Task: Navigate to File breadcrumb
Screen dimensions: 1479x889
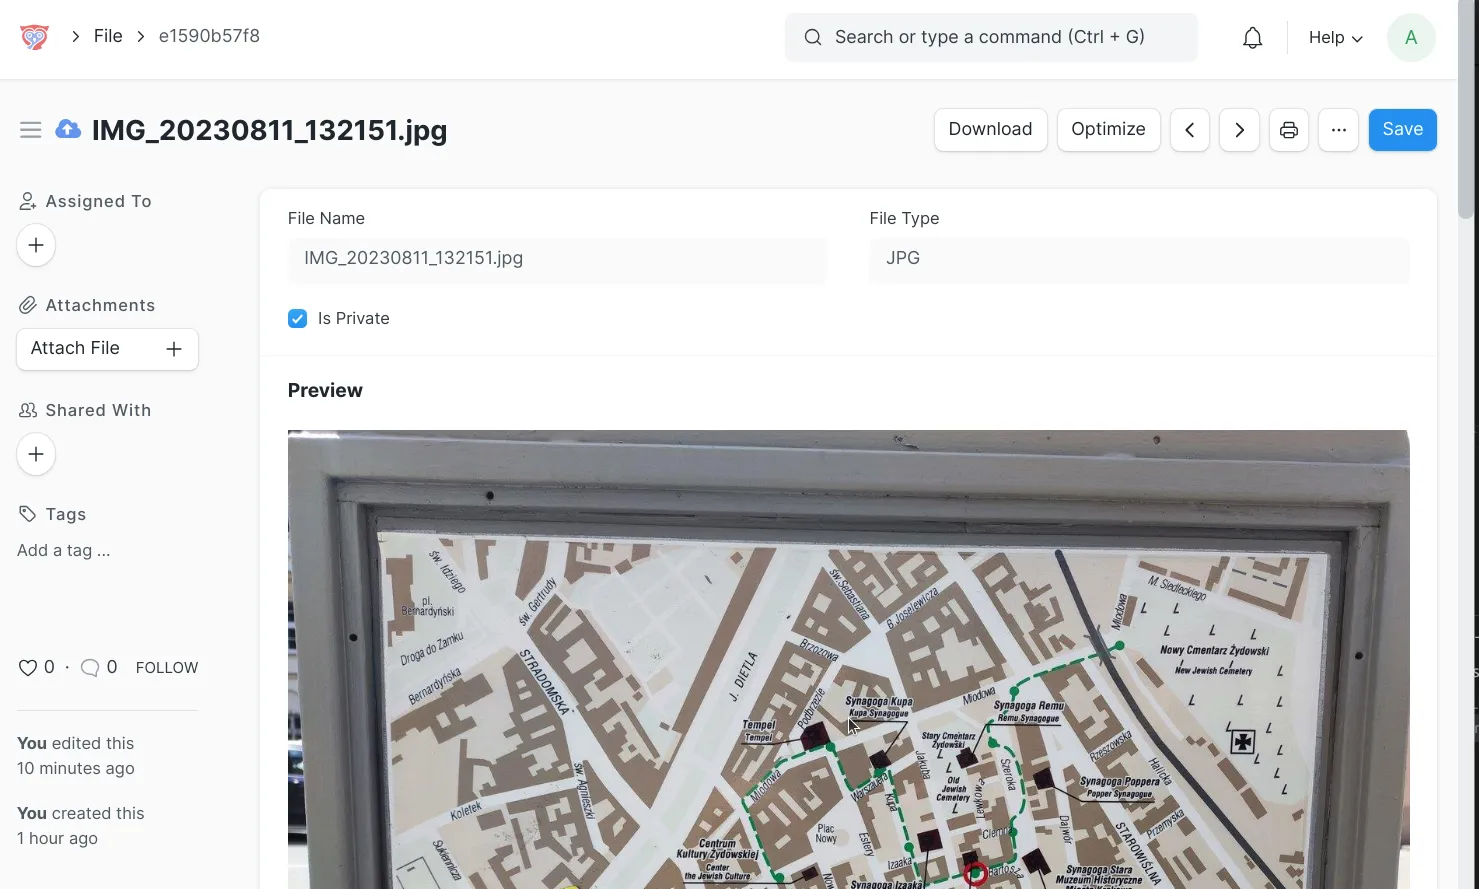Action: tap(108, 36)
